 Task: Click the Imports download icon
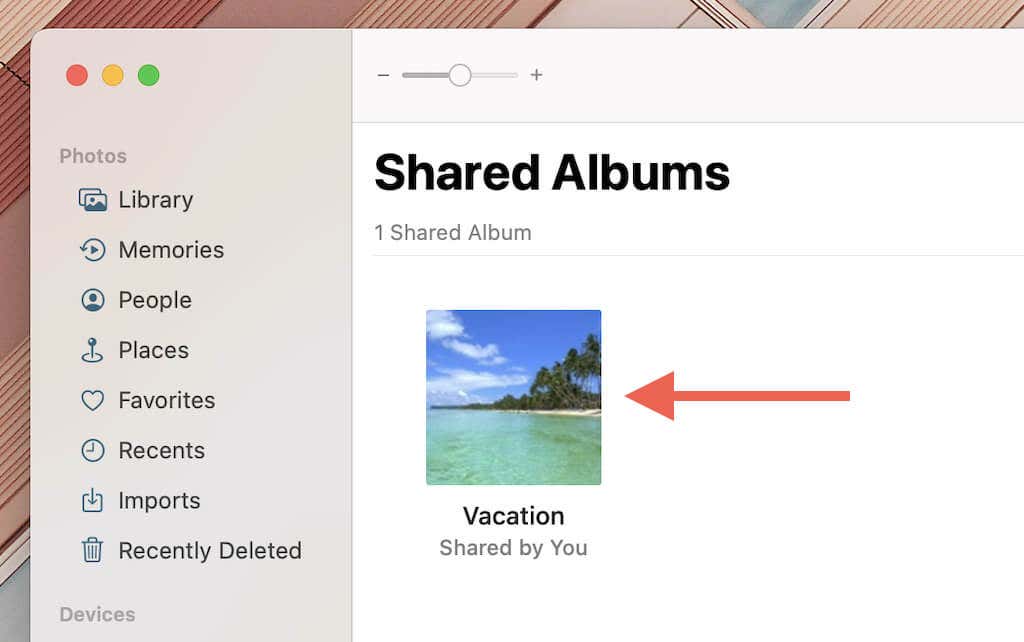click(x=92, y=500)
